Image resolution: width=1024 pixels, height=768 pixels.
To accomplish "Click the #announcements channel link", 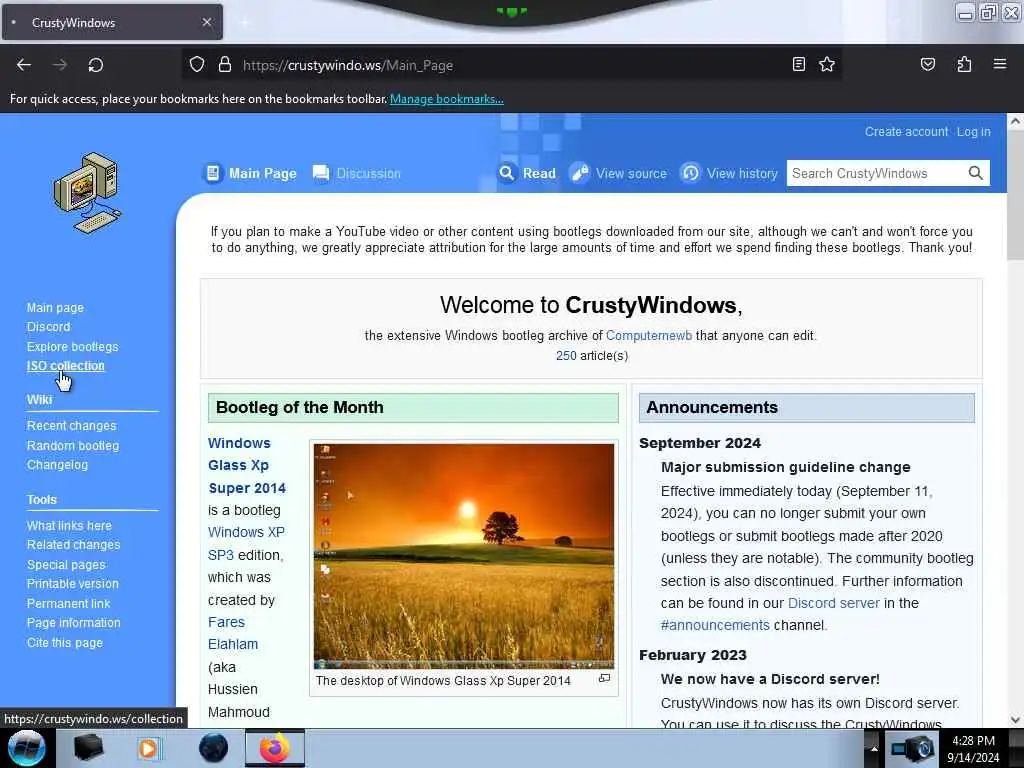I will coord(715,625).
